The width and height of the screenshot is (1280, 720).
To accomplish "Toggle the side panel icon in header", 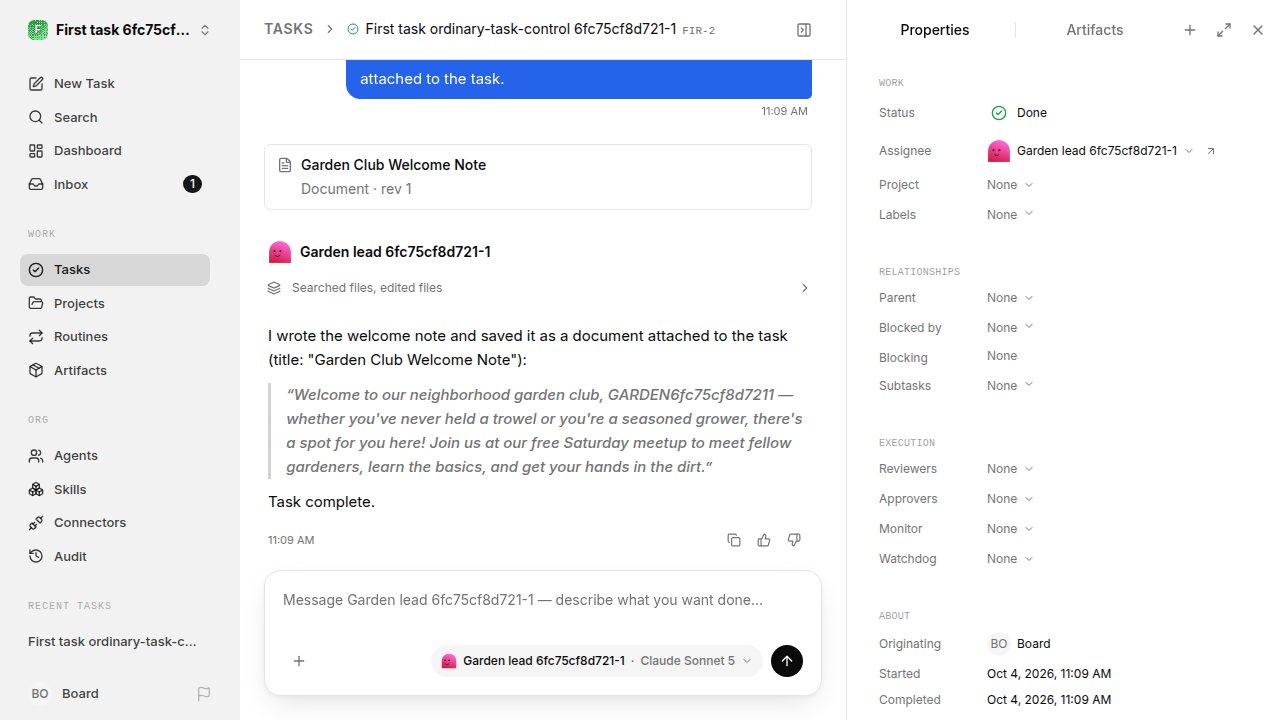I will (x=804, y=30).
